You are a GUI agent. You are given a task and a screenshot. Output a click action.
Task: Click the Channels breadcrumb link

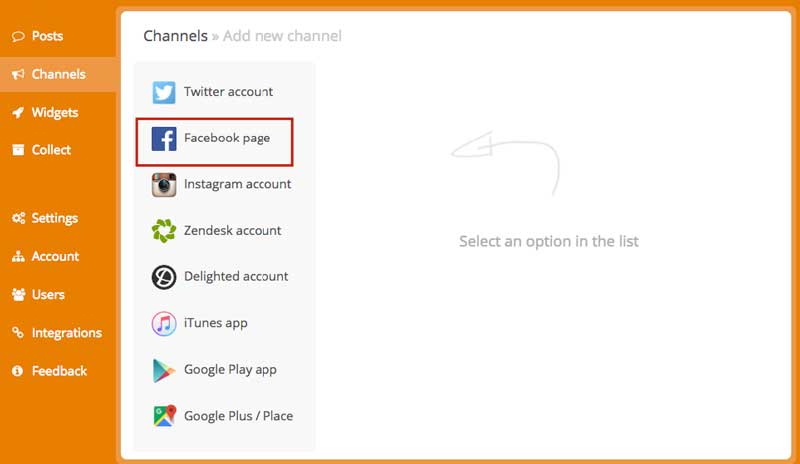[176, 36]
